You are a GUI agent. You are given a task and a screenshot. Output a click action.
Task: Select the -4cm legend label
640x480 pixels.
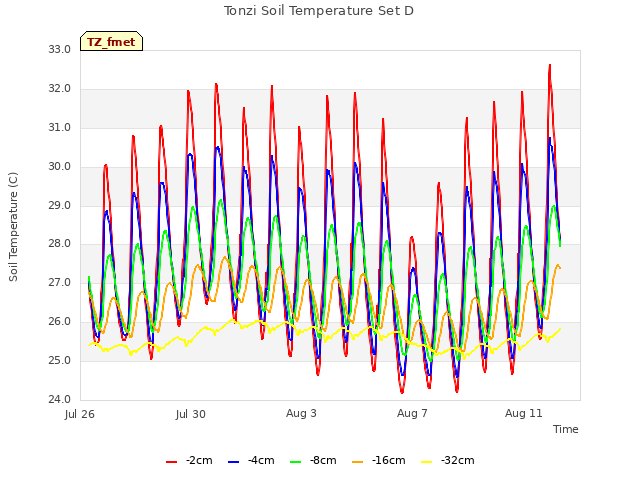(x=261, y=460)
